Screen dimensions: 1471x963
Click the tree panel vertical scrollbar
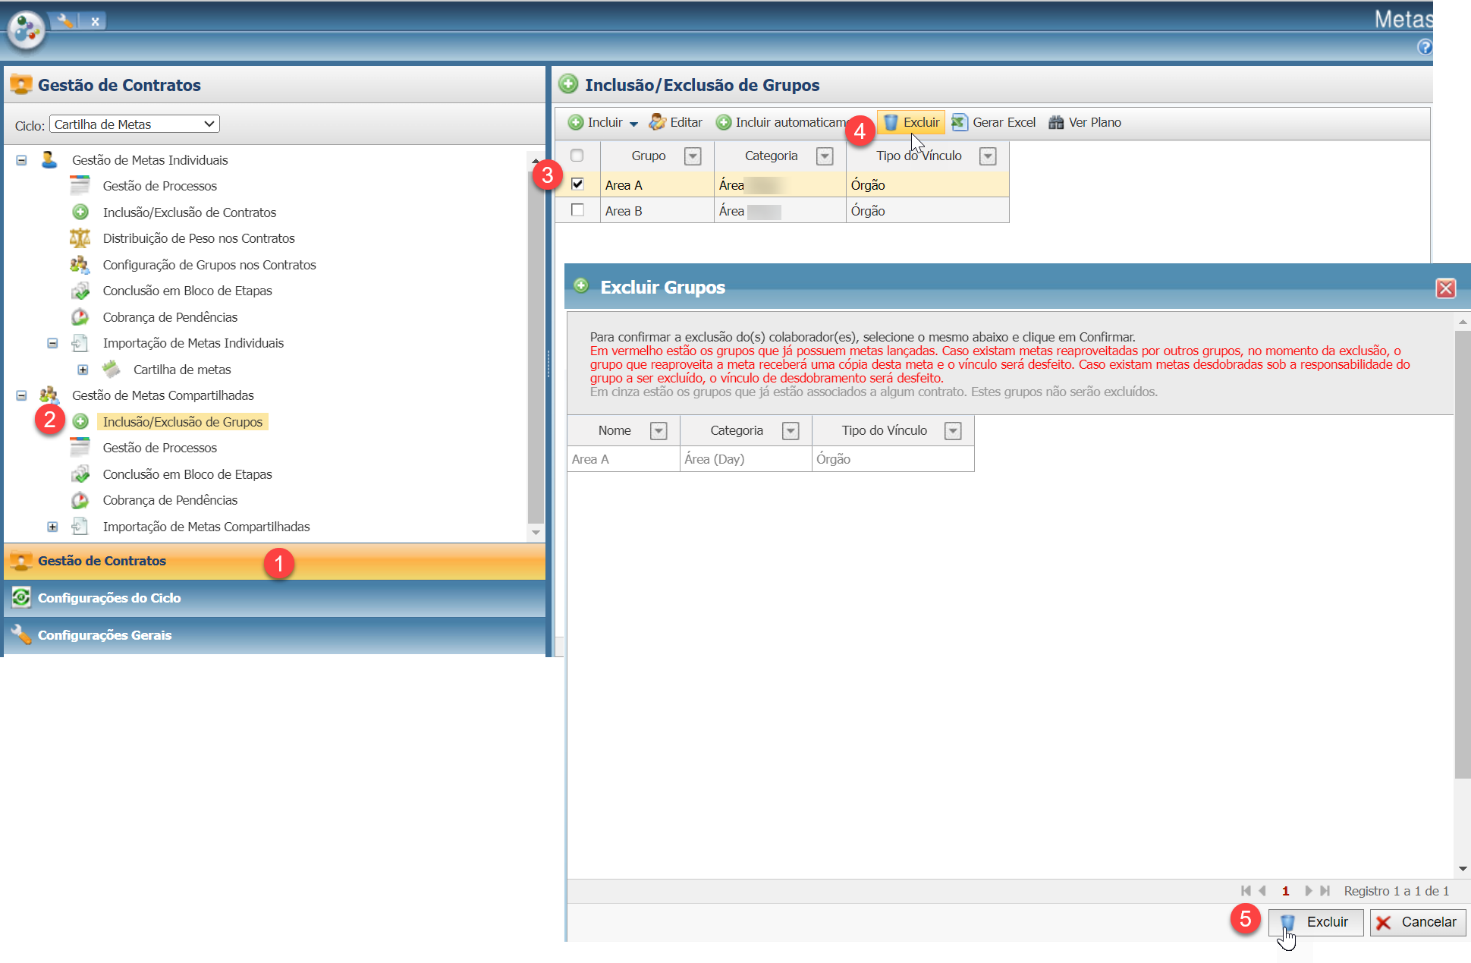[x=536, y=345]
